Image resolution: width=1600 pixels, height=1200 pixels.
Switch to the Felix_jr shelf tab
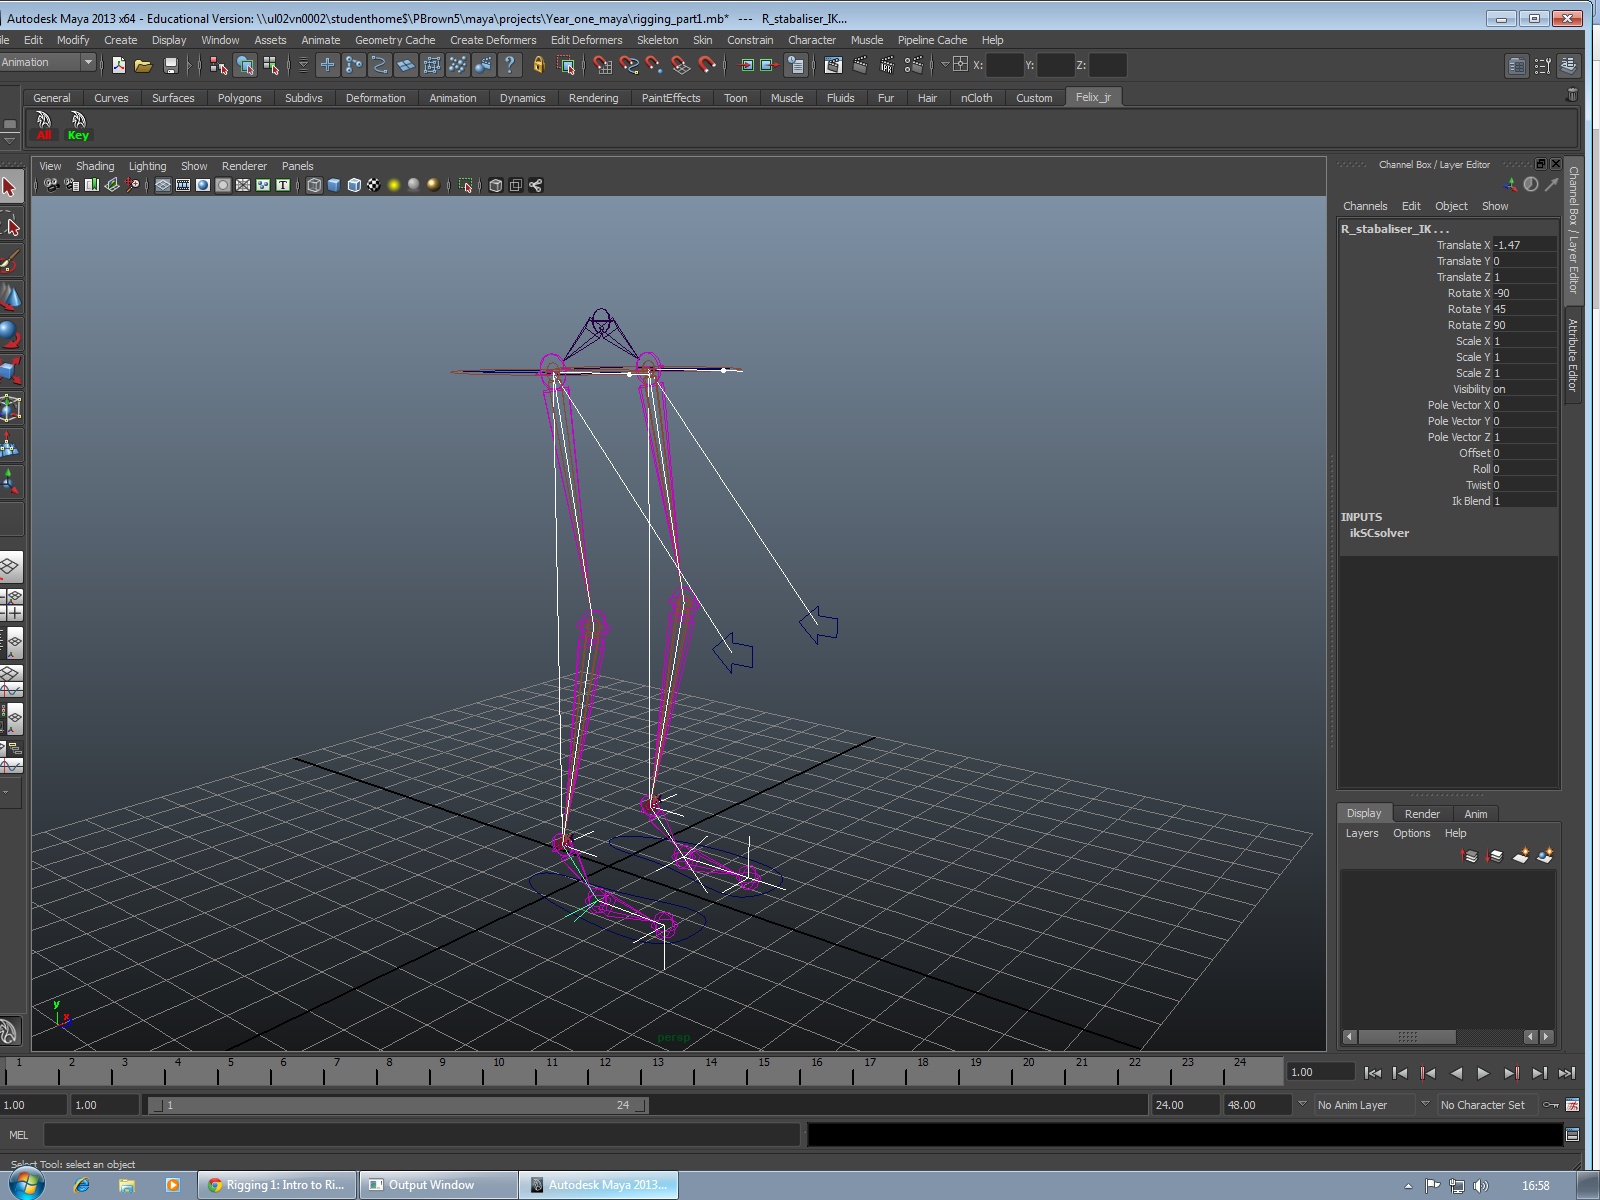pyautogui.click(x=1093, y=97)
